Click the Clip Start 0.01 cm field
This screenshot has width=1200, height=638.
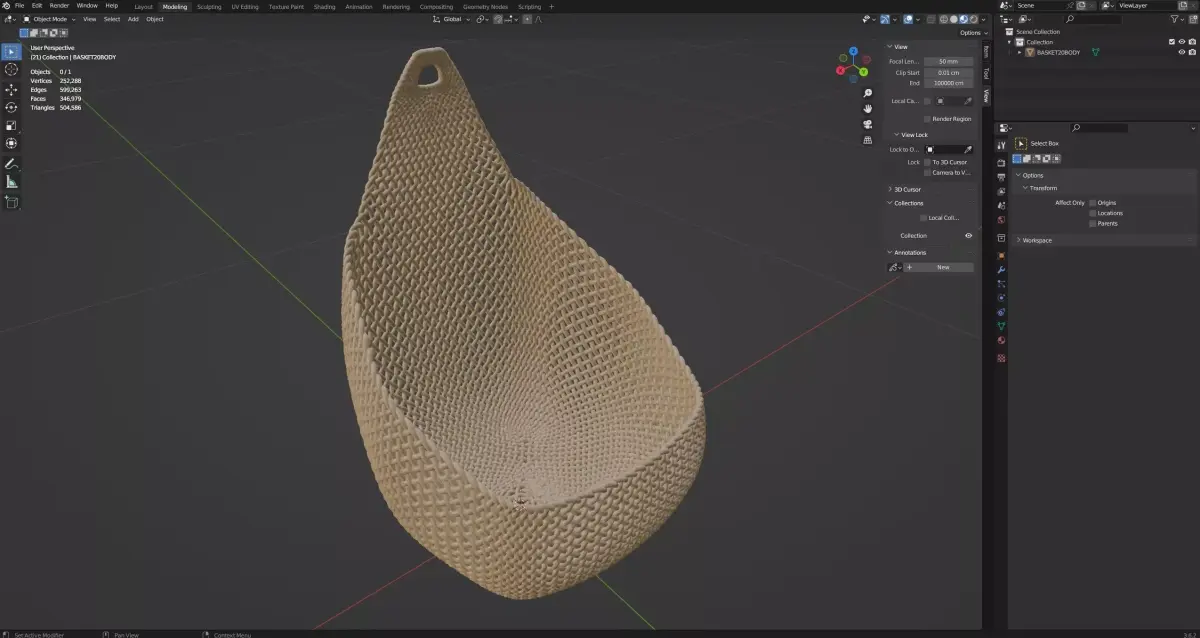(948, 72)
